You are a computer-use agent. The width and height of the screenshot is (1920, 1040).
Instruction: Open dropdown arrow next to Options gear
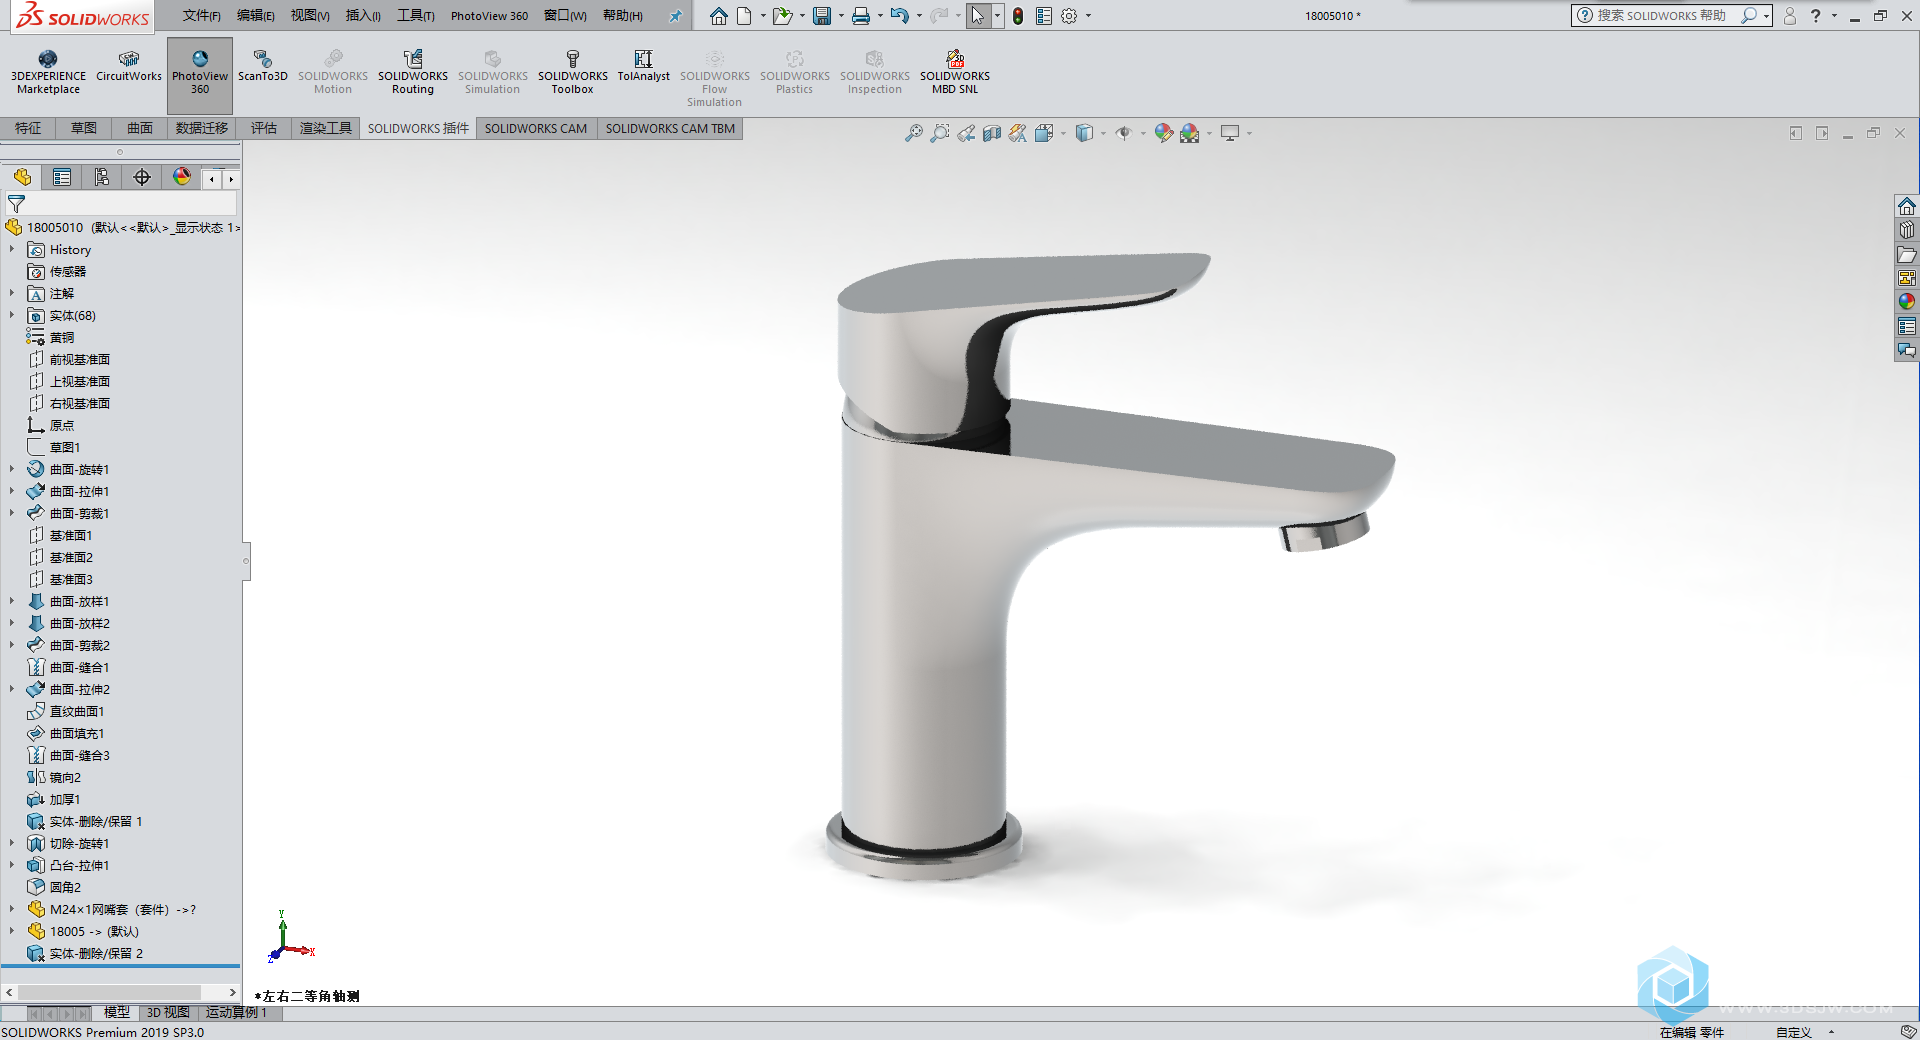click(1088, 16)
